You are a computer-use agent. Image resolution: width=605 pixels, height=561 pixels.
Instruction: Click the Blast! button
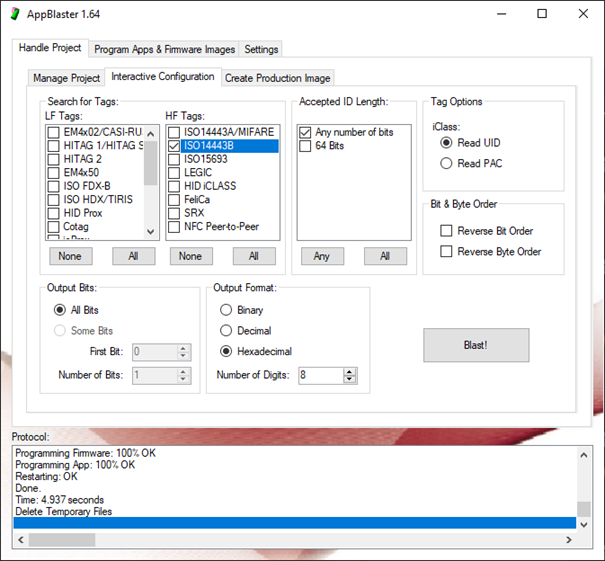476,345
